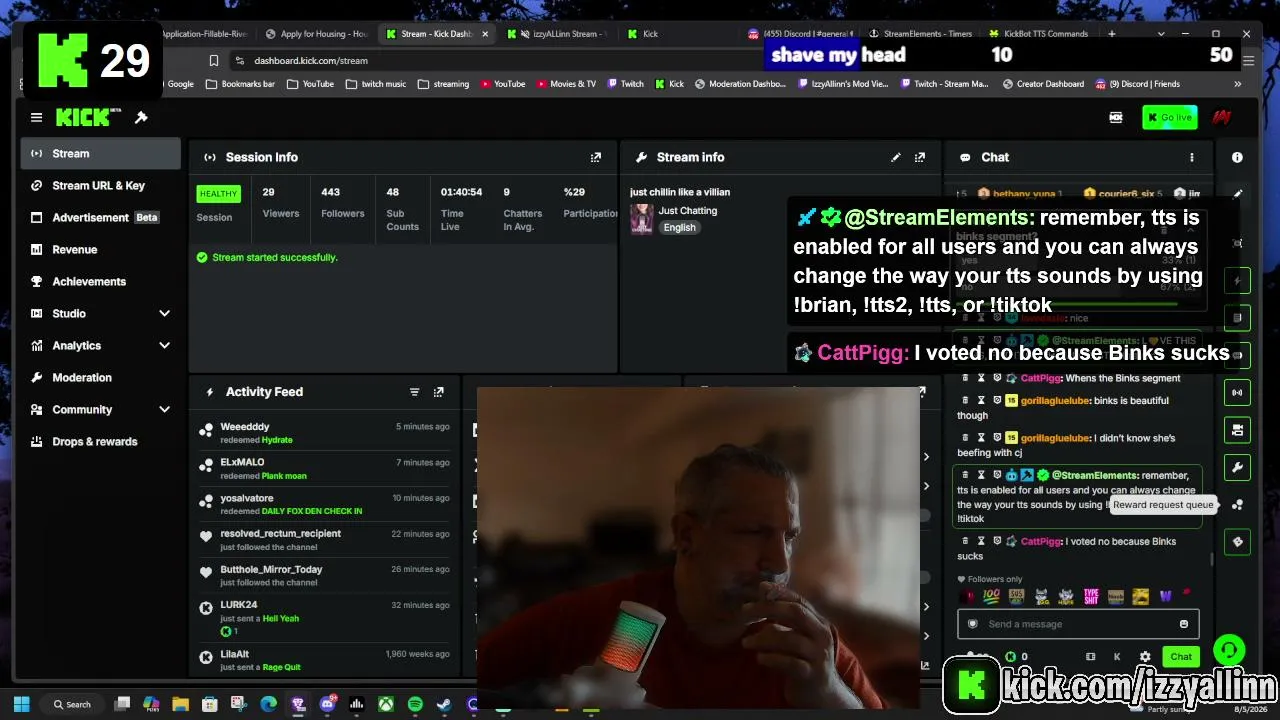This screenshot has height=720, width=1280.
Task: Switch to the izzyALLinn Stream browser tab
Action: point(556,34)
